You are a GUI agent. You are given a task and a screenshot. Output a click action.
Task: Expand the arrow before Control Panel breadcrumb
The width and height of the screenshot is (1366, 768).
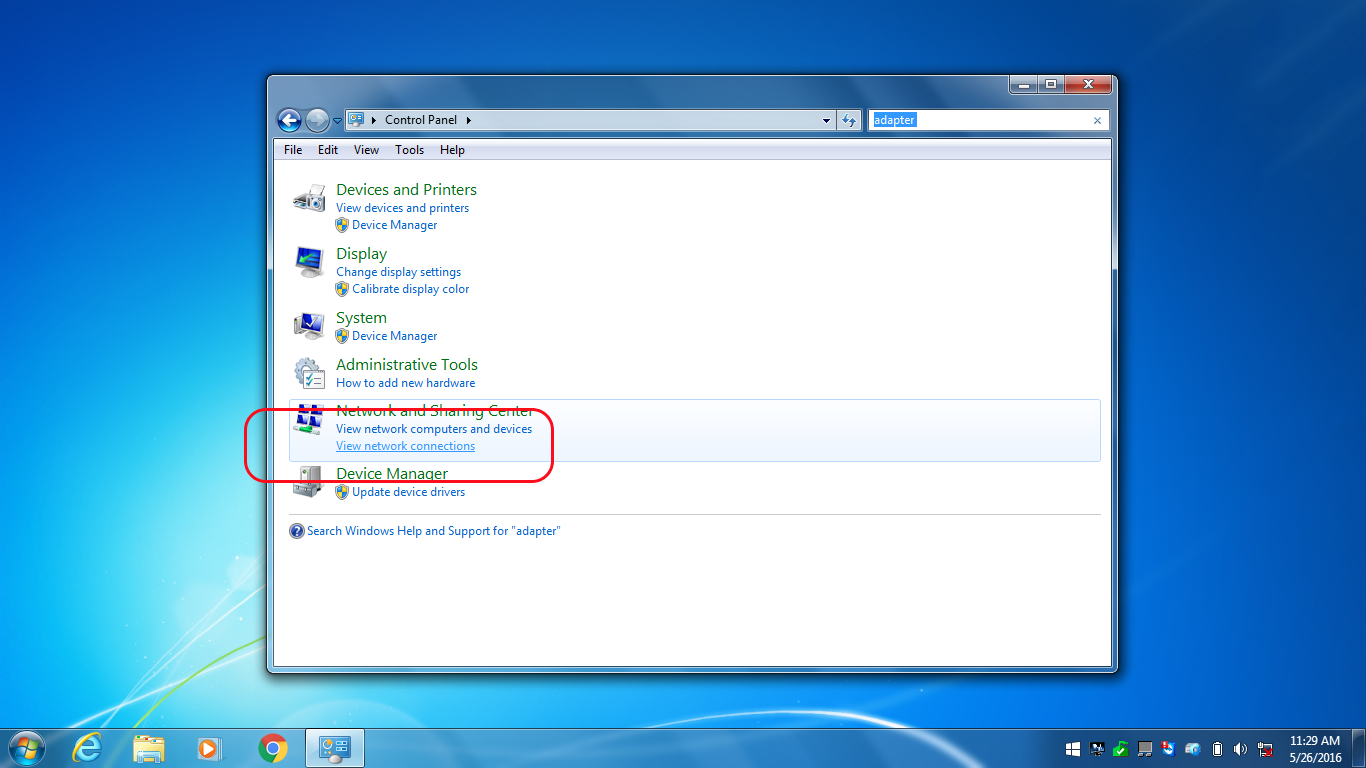tap(374, 120)
